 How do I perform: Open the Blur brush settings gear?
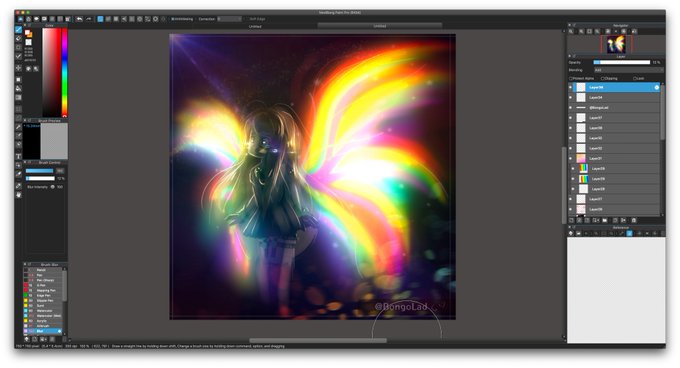[x=59, y=331]
